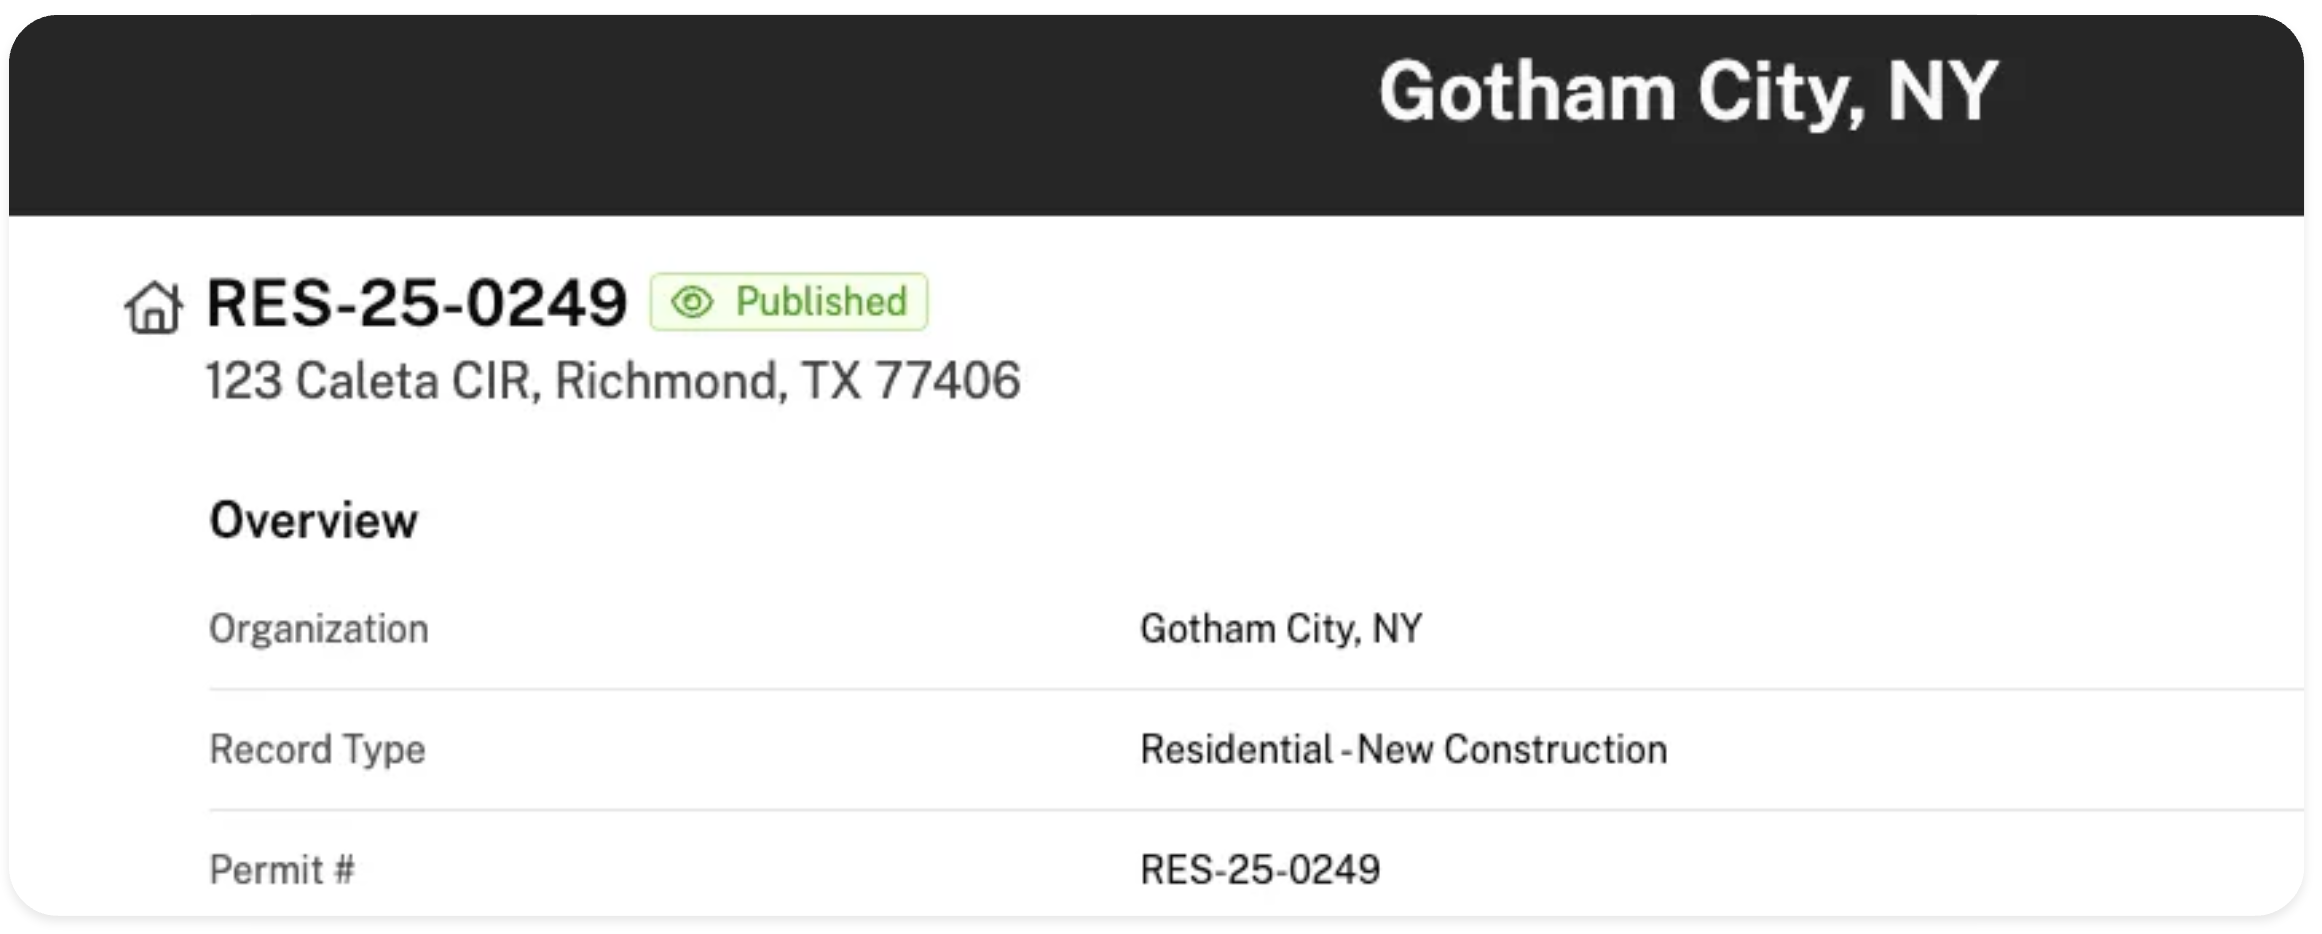Screen dimensions: 2322x934
Task: Click the word Construction in record type
Action: click(x=1555, y=749)
